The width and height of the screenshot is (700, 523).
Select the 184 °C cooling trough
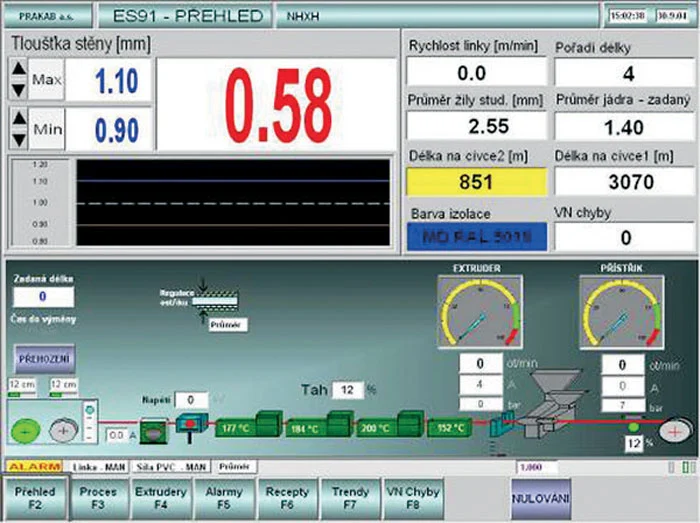tap(320, 424)
